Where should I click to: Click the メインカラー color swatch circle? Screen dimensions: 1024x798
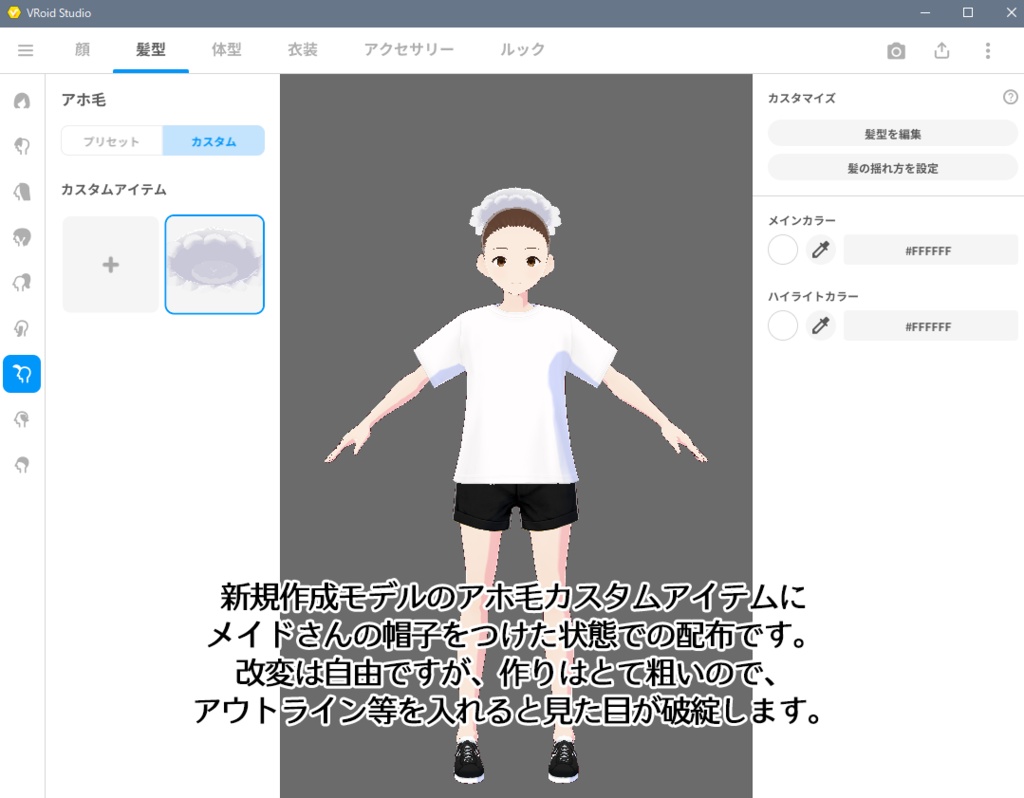tap(782, 250)
